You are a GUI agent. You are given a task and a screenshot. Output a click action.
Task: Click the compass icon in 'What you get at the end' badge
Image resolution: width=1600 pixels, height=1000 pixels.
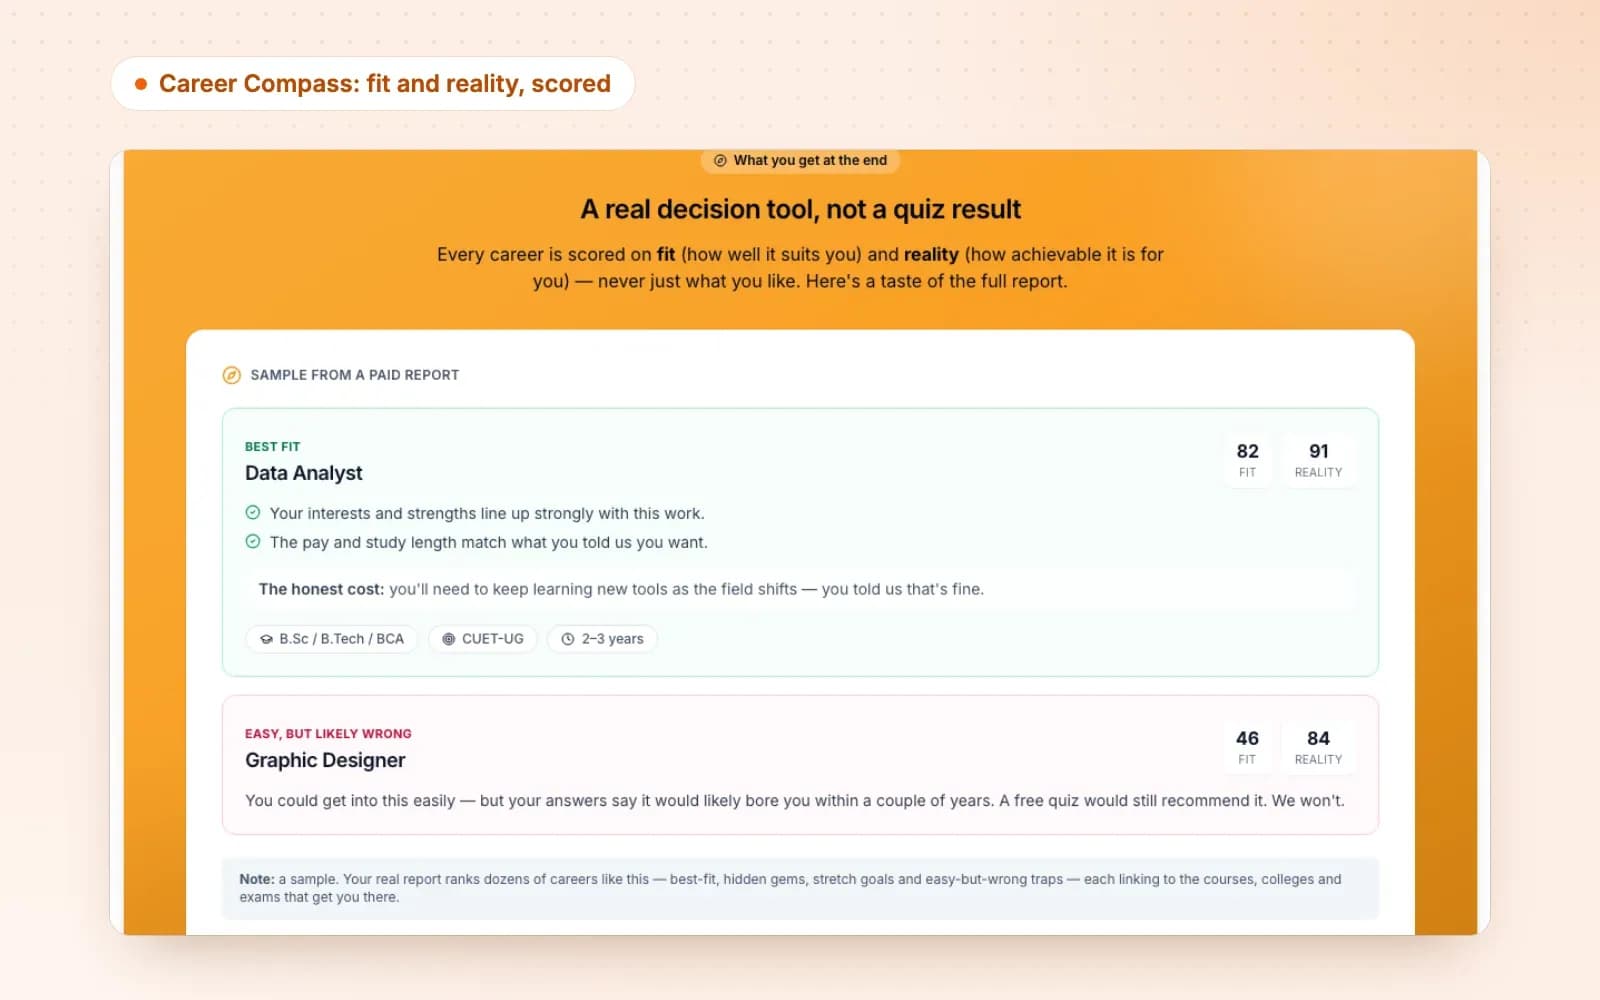pos(720,160)
